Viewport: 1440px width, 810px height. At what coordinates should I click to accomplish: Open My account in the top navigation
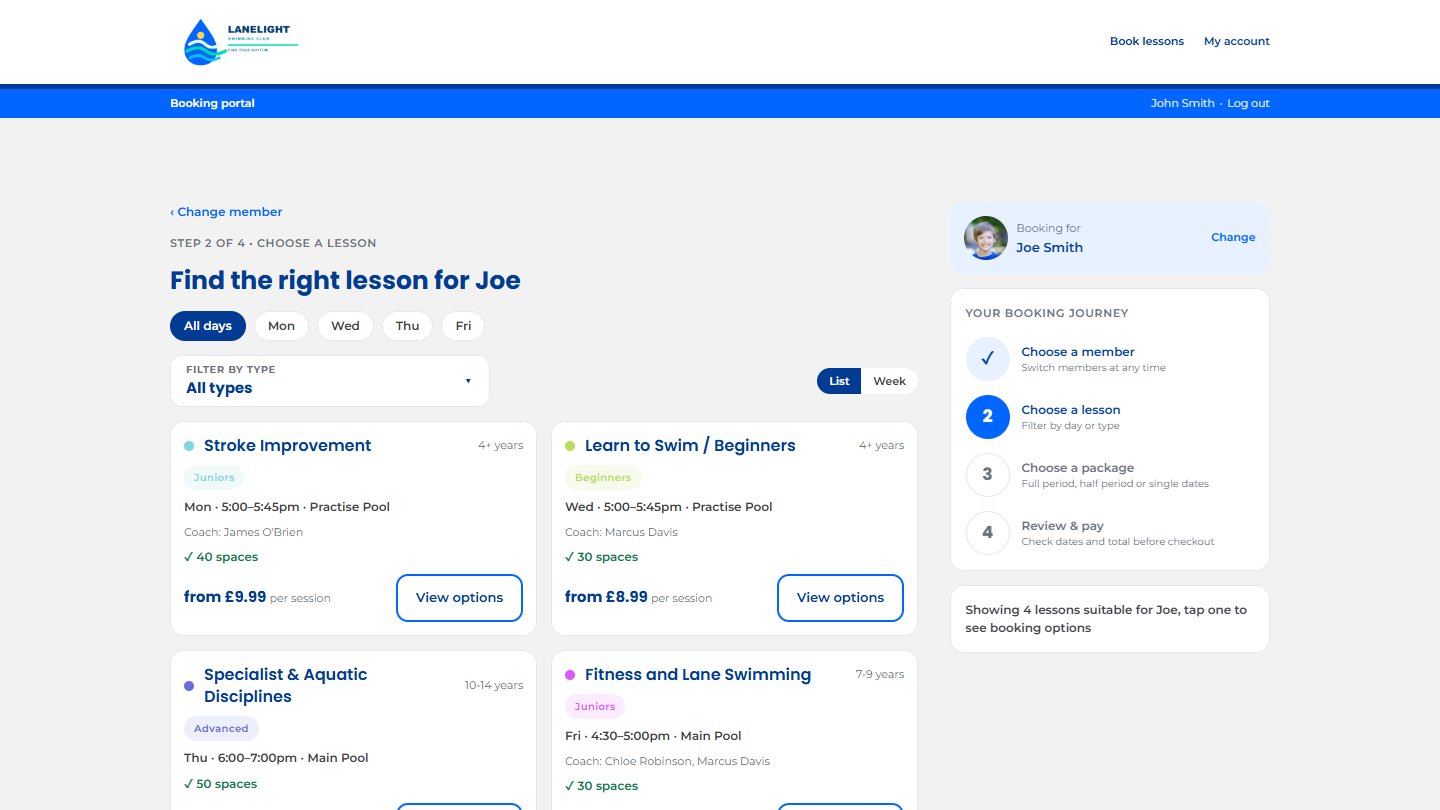[x=1237, y=42]
